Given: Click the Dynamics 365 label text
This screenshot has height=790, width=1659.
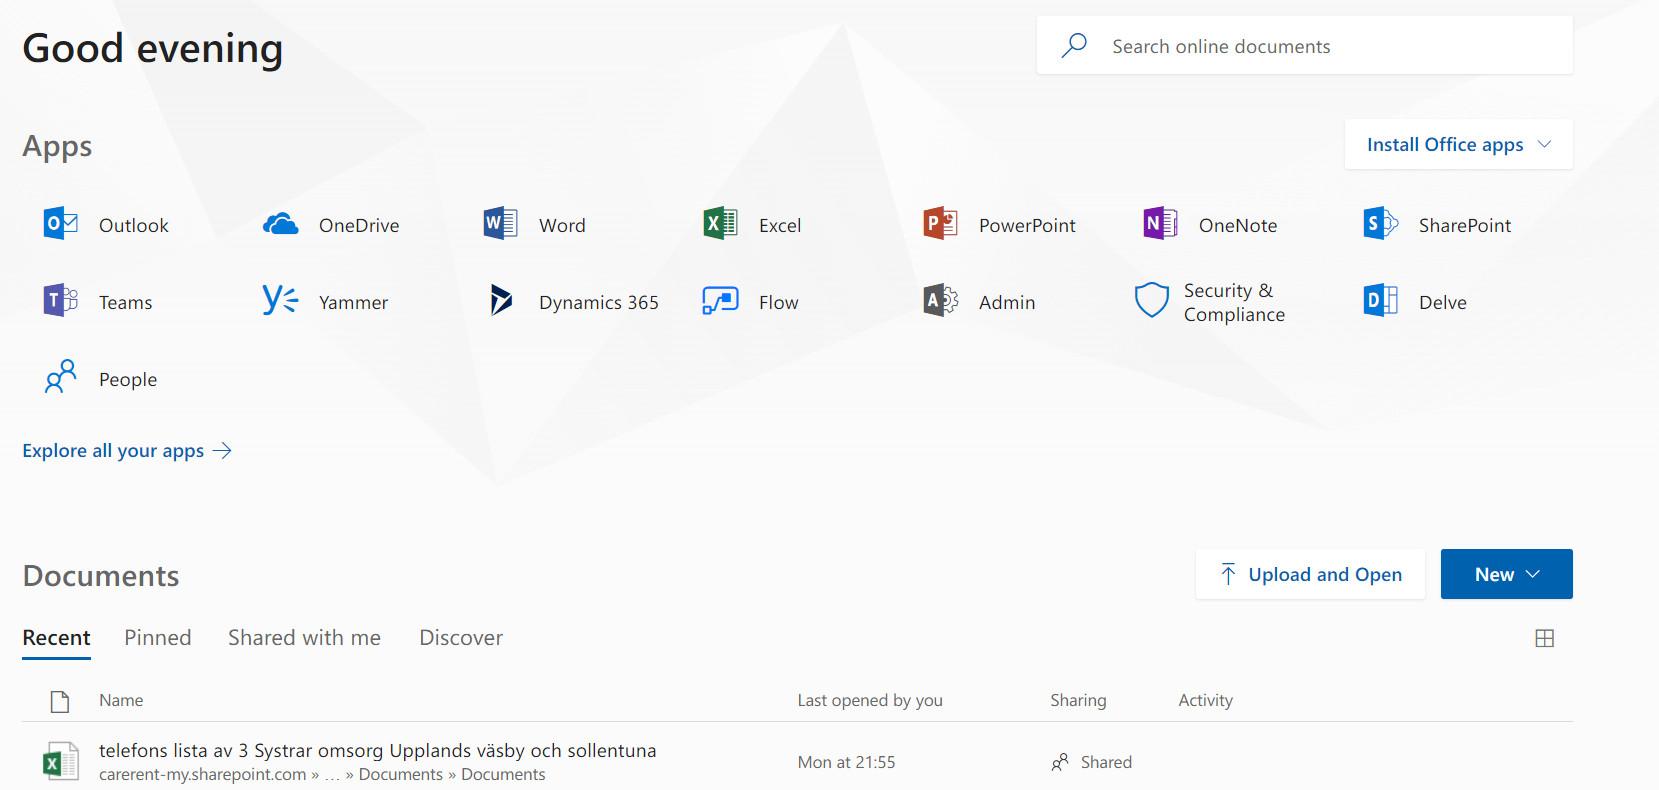Looking at the screenshot, I should coord(599,302).
